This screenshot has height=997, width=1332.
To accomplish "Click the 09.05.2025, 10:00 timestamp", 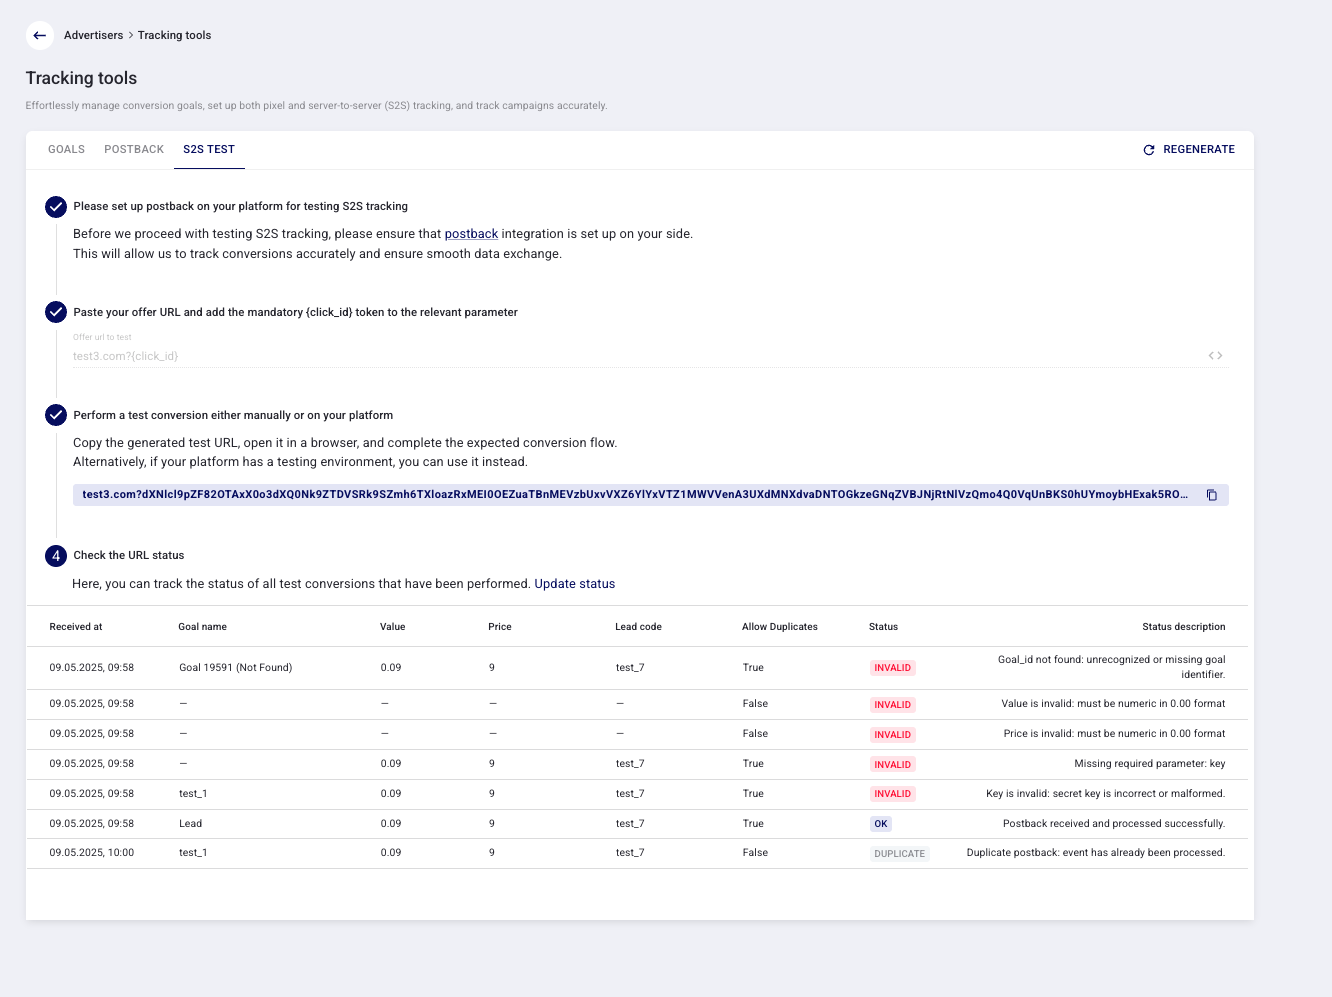I will 92,853.
